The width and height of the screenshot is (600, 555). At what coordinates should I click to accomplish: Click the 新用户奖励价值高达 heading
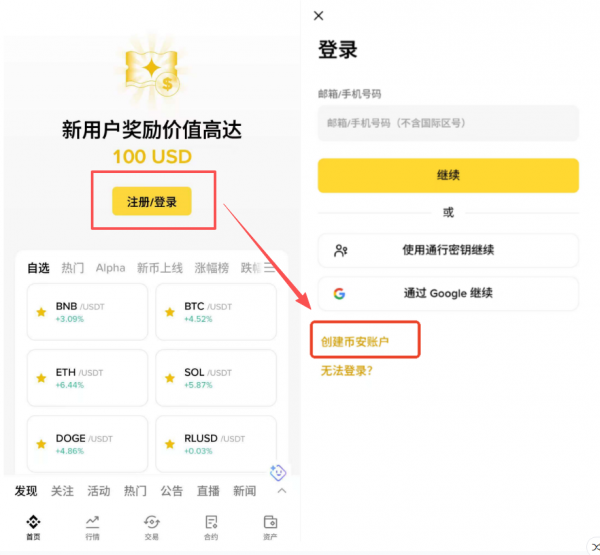152,129
